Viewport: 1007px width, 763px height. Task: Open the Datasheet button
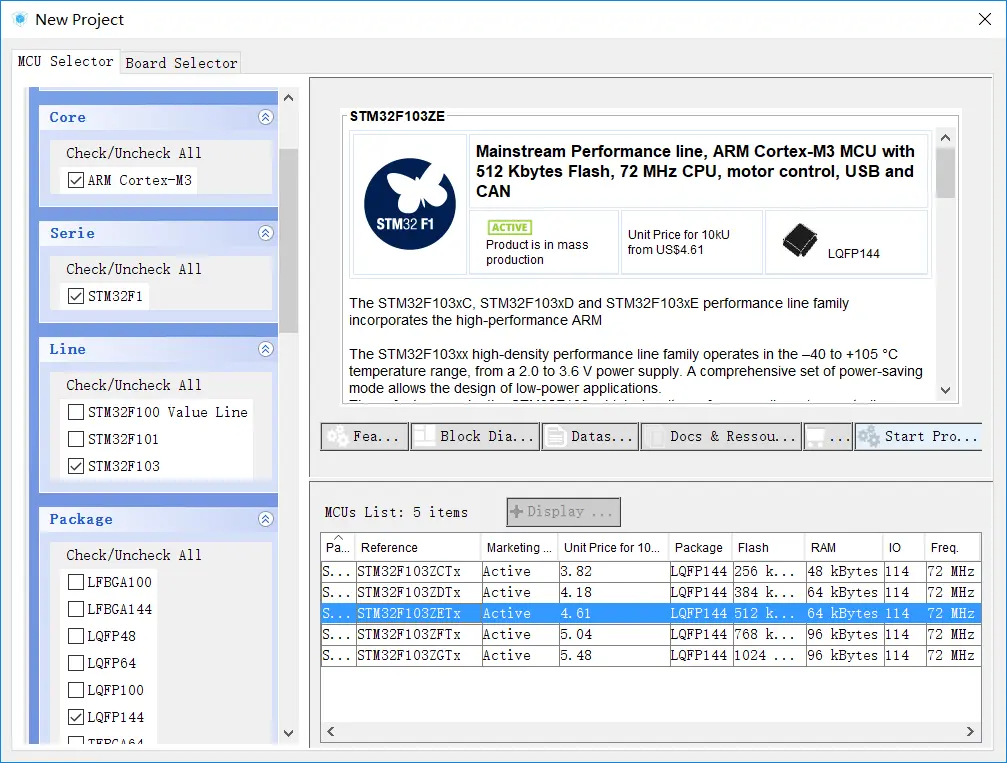pyautogui.click(x=590, y=437)
